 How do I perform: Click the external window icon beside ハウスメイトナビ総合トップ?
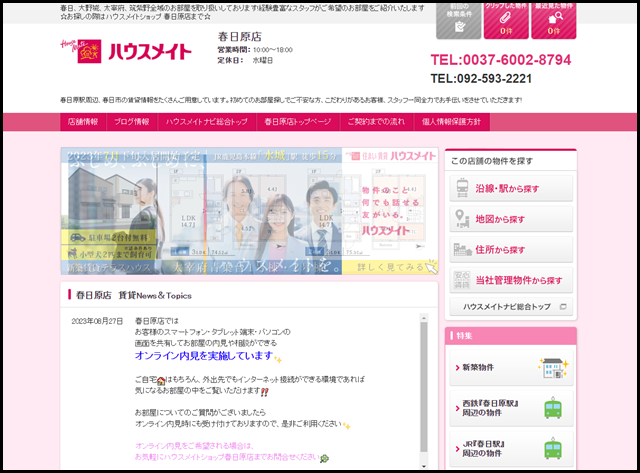pyautogui.click(x=563, y=306)
